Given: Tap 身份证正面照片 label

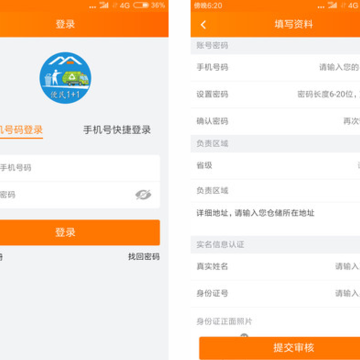Looking at the screenshot, I should coord(224,322).
